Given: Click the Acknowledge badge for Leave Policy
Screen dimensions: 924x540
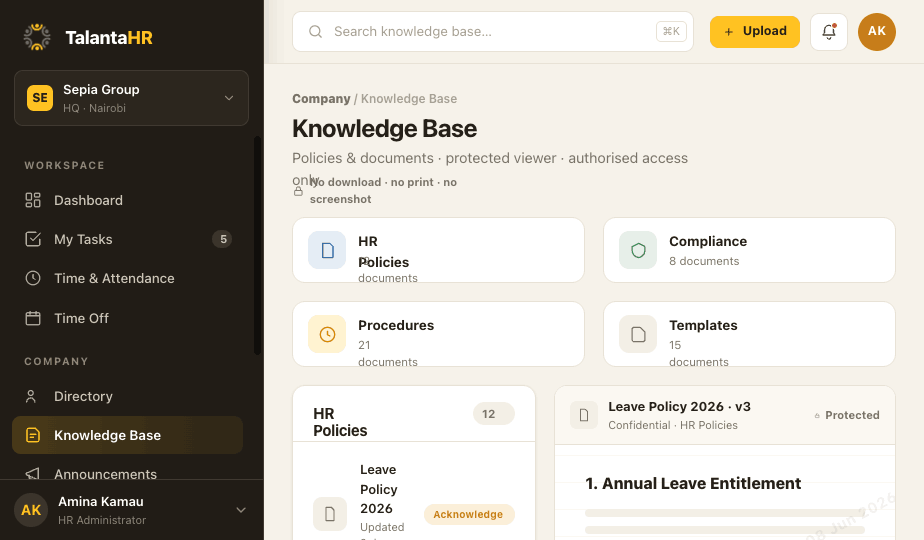Looking at the screenshot, I should [x=468, y=514].
